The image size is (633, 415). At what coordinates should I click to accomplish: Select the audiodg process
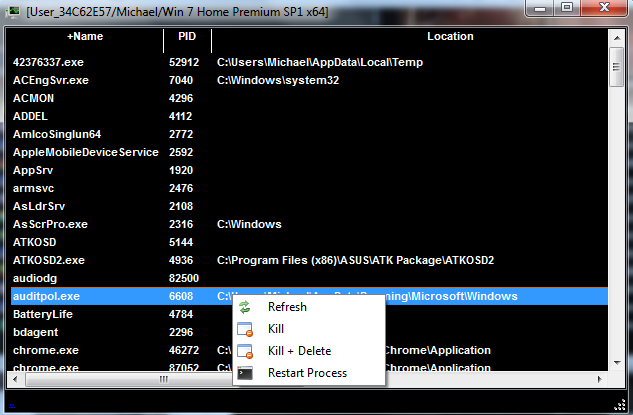click(35, 279)
